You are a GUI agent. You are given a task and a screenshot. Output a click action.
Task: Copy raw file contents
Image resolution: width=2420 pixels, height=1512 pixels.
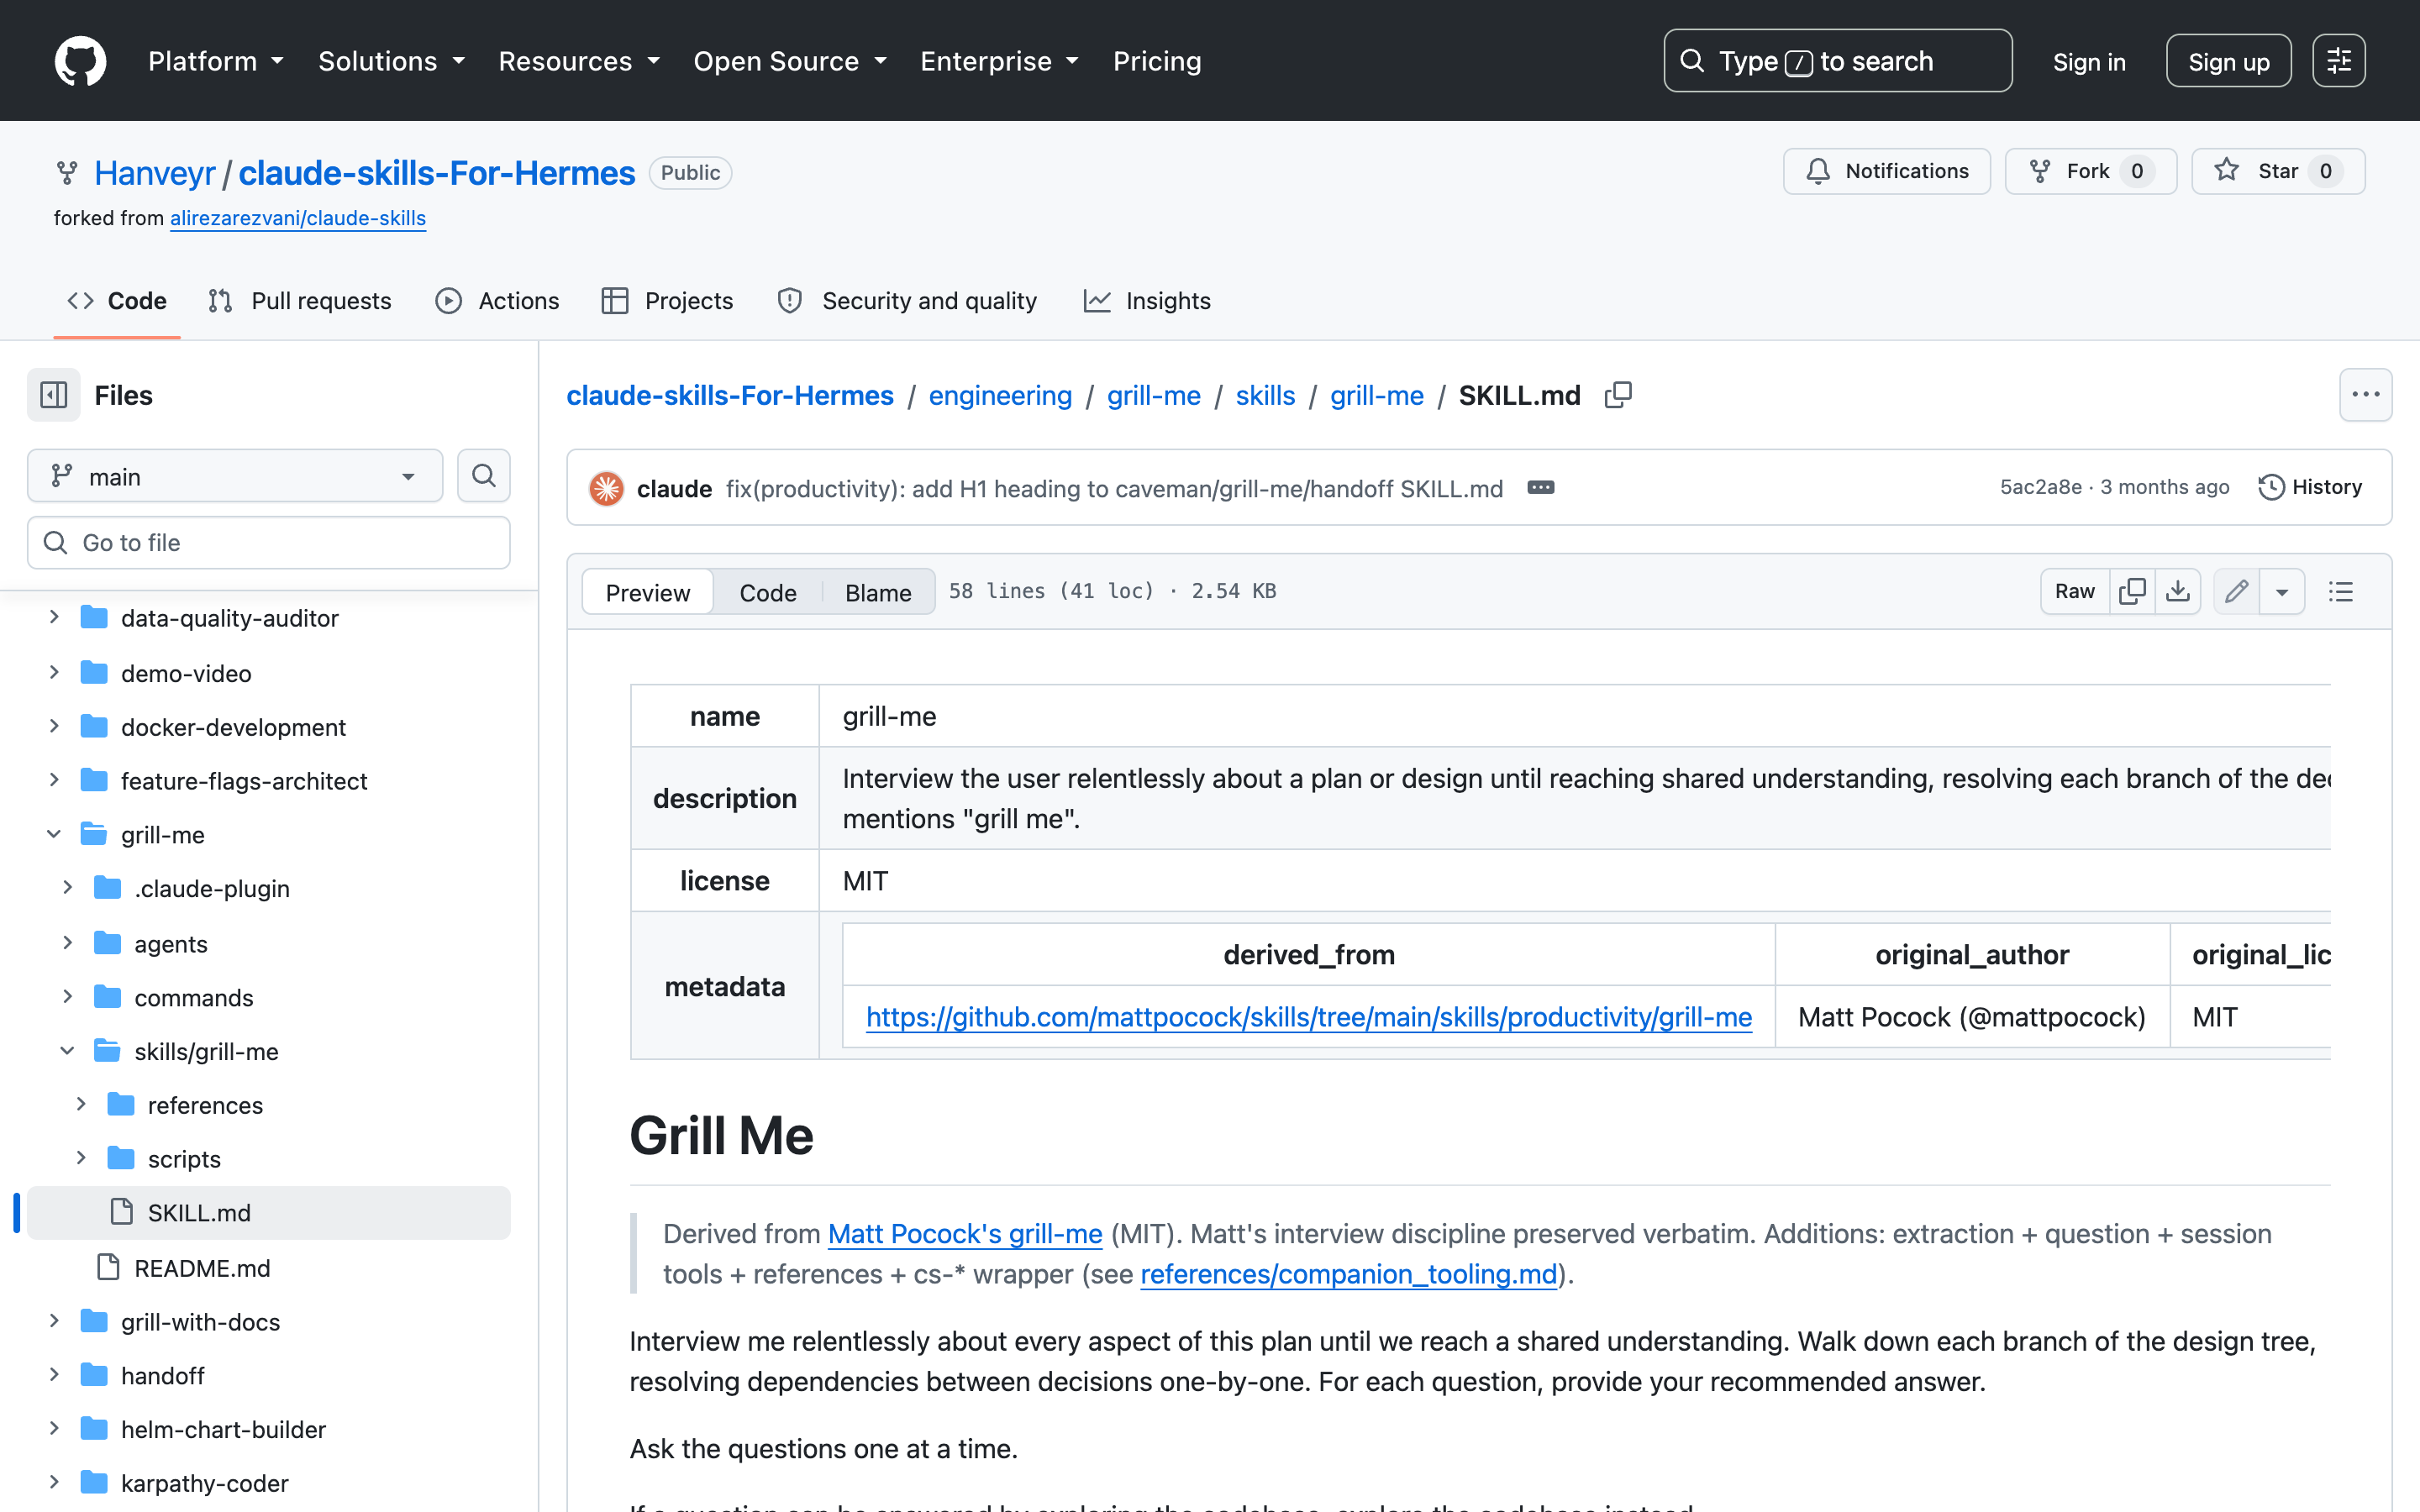pyautogui.click(x=2132, y=591)
